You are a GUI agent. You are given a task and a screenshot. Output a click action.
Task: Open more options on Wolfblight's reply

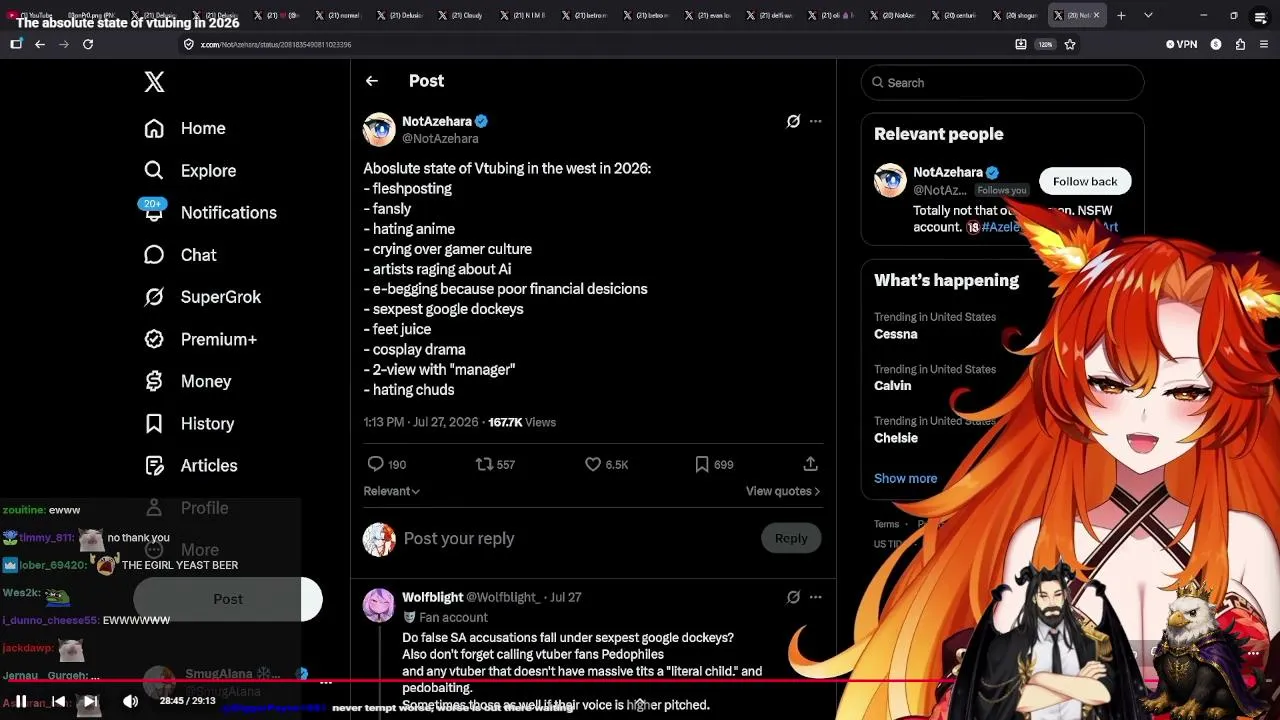tap(816, 597)
